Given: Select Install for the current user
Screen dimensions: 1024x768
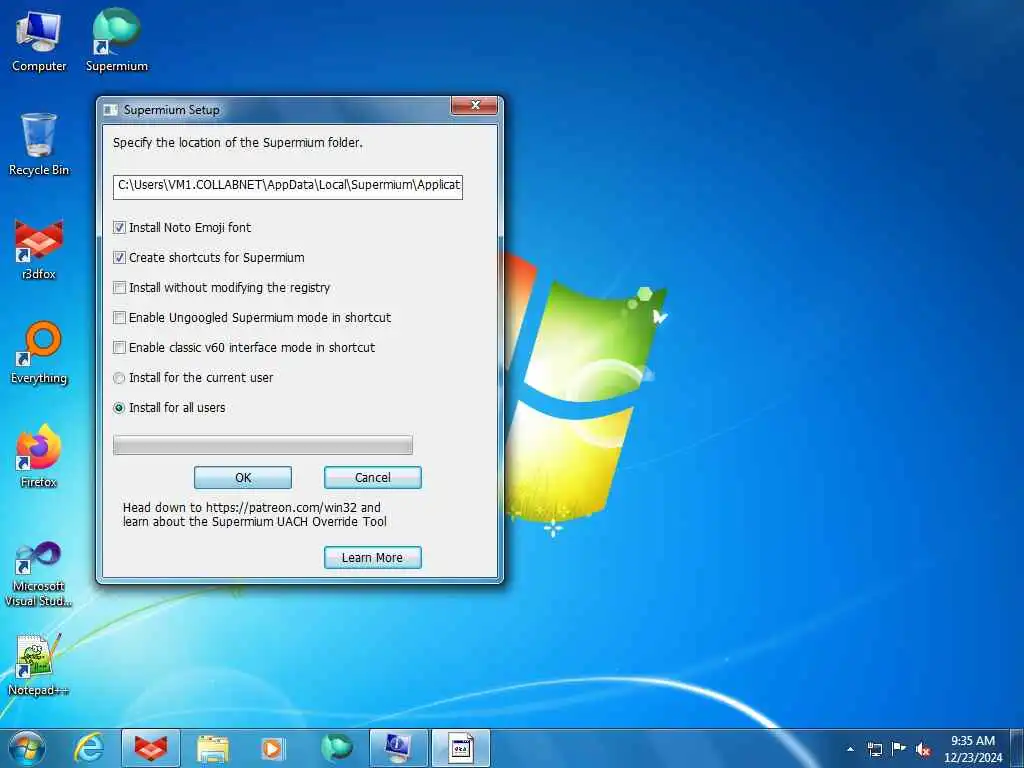Looking at the screenshot, I should [119, 377].
